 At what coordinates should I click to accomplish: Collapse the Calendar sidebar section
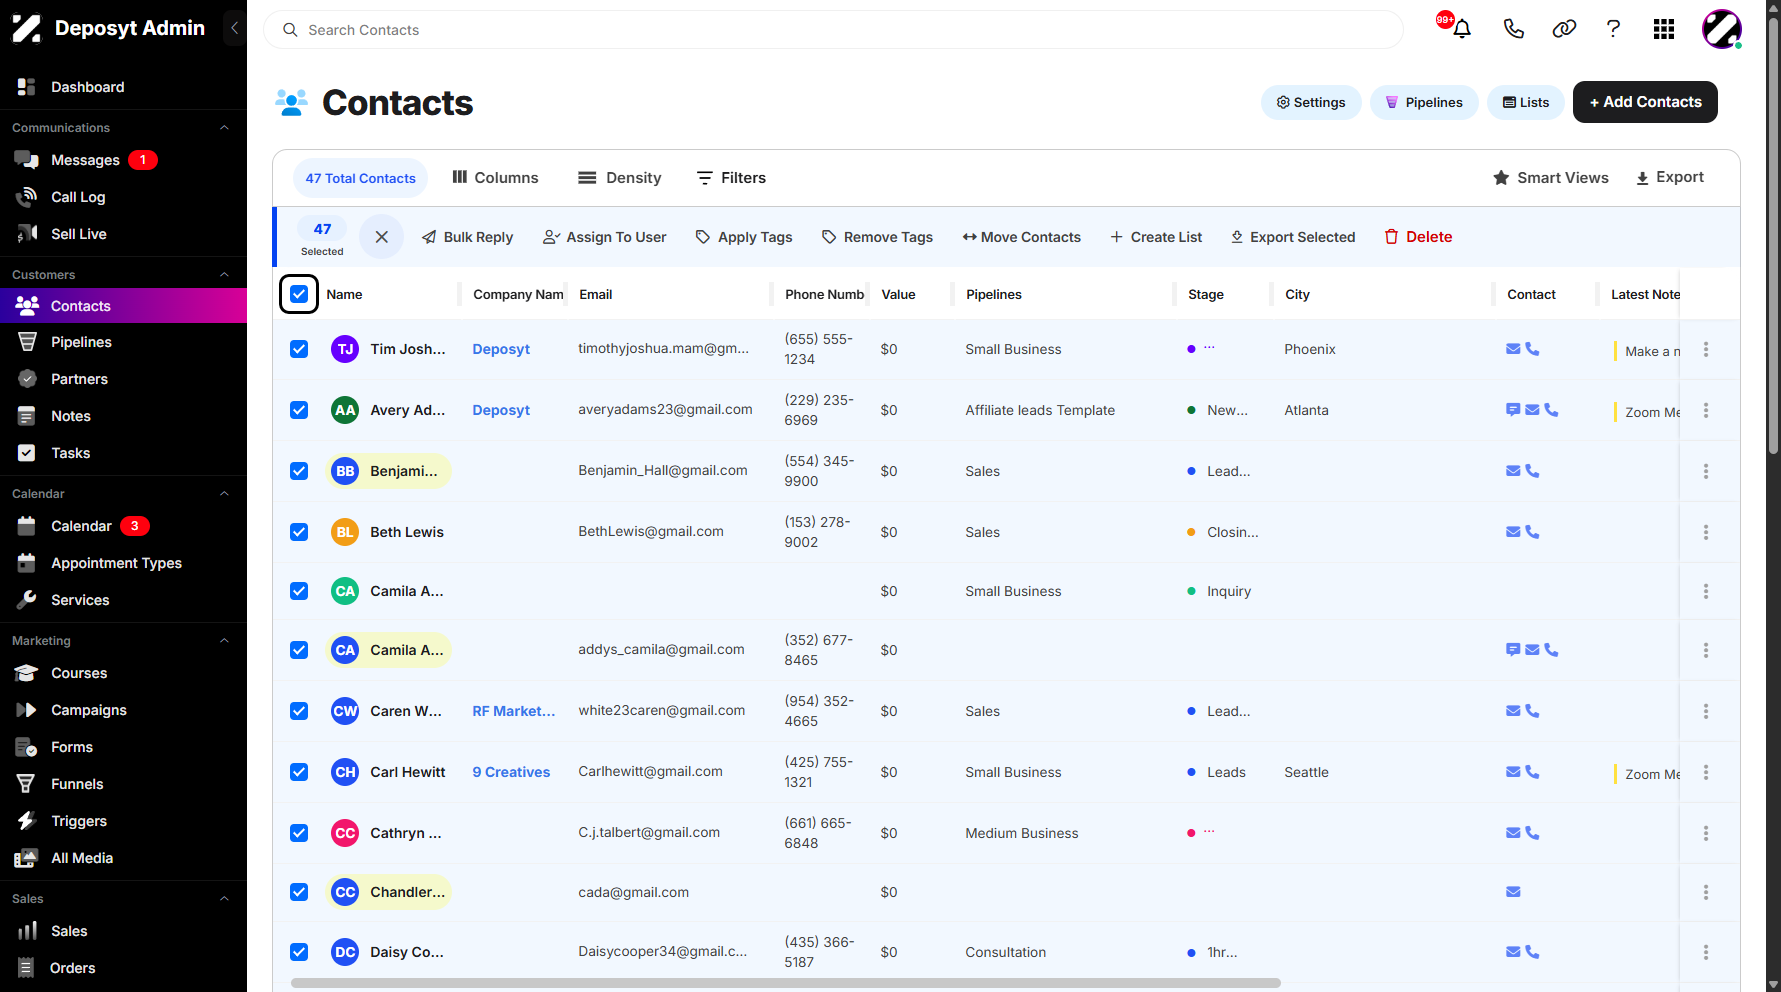tap(224, 494)
